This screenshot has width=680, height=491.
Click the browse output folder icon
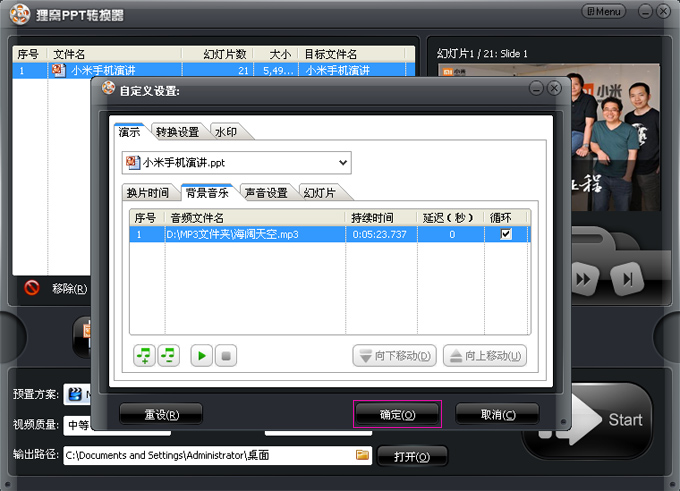(x=362, y=455)
